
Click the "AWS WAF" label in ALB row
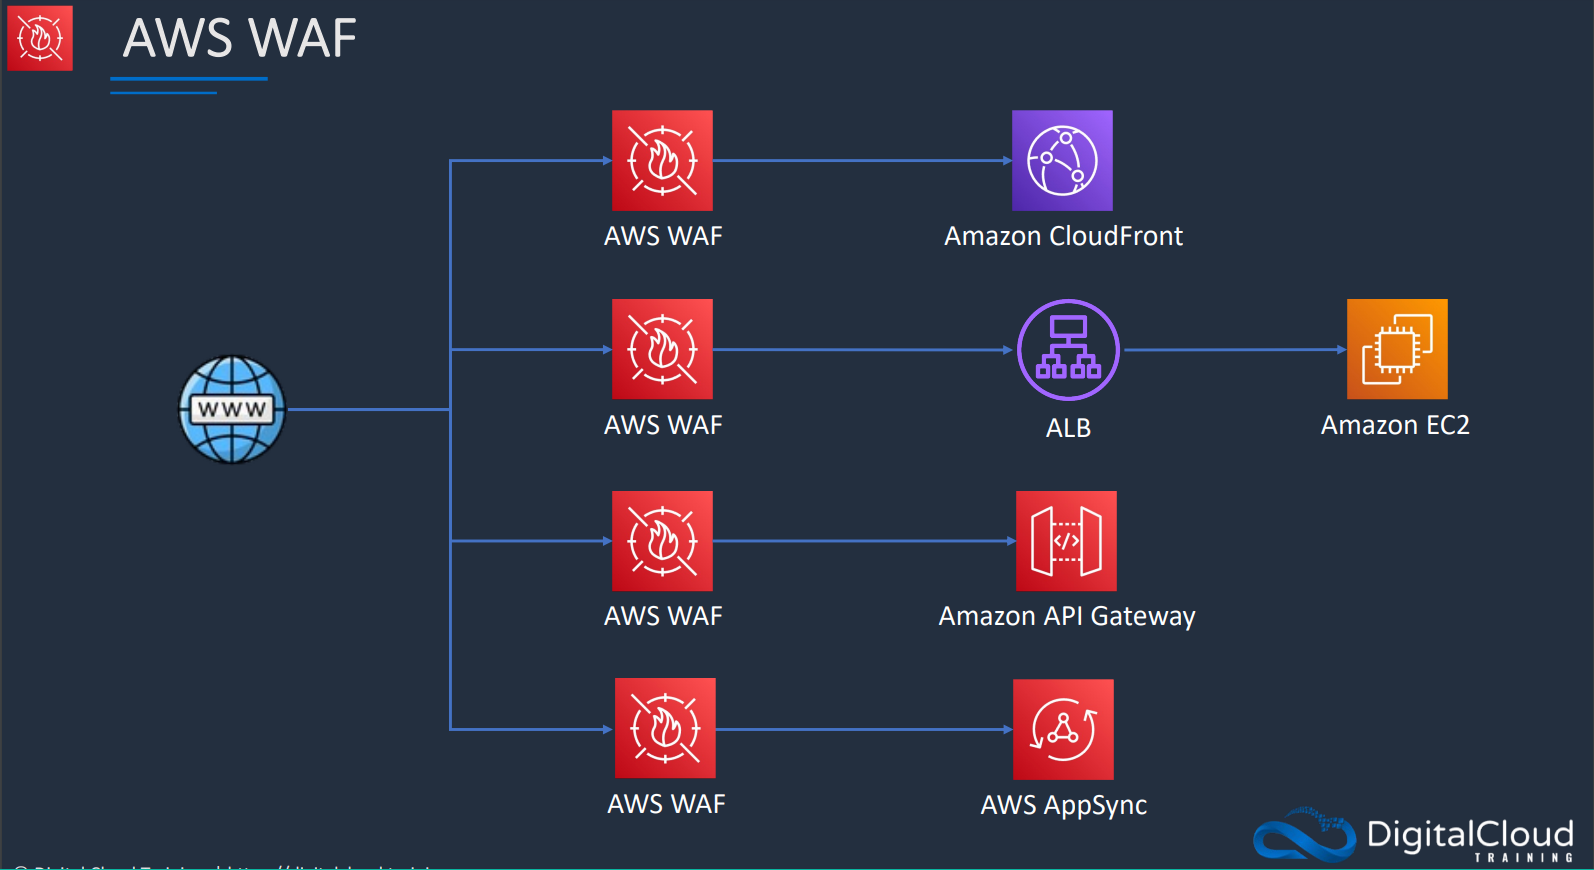663,425
